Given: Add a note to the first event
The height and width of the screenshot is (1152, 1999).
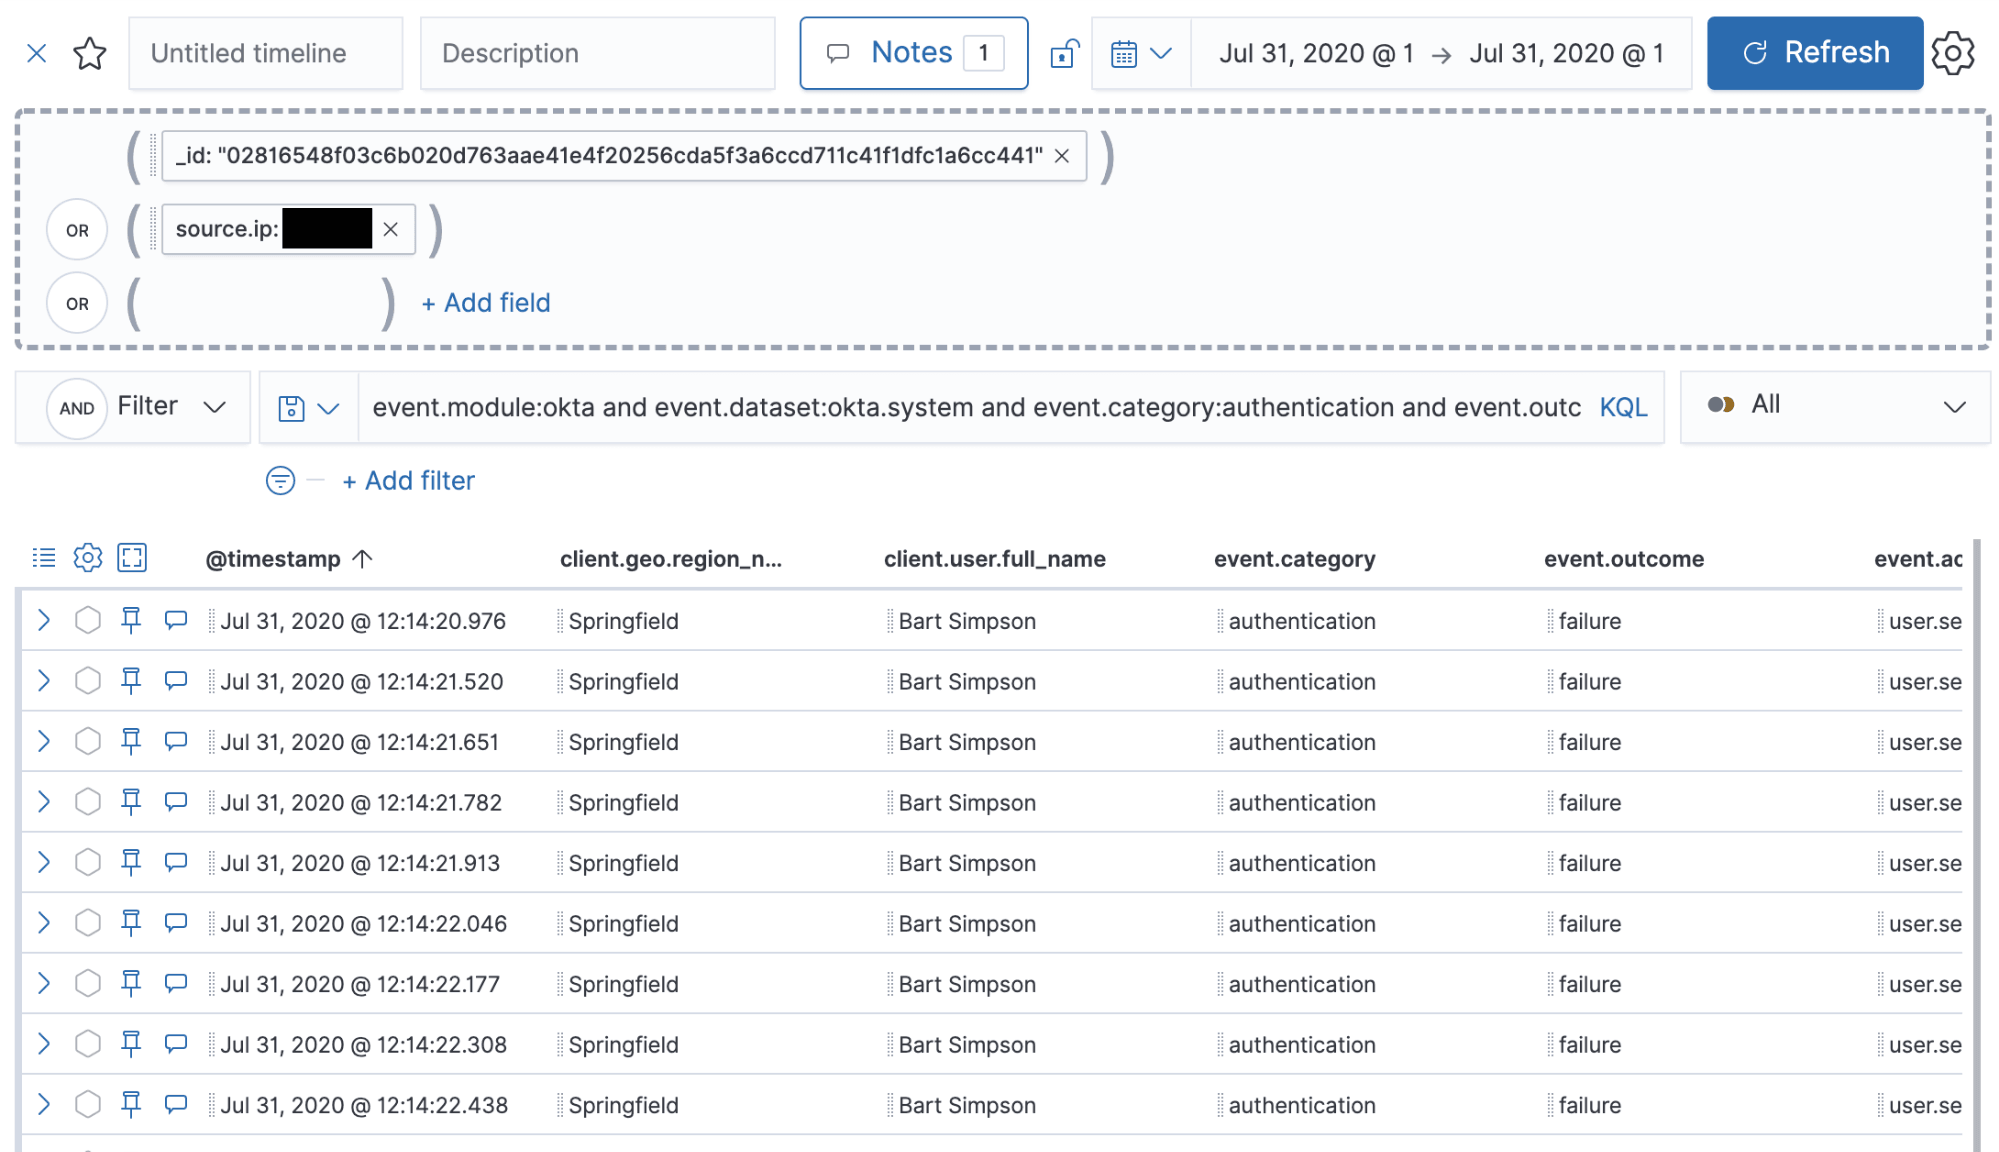Looking at the screenshot, I should click(175, 620).
